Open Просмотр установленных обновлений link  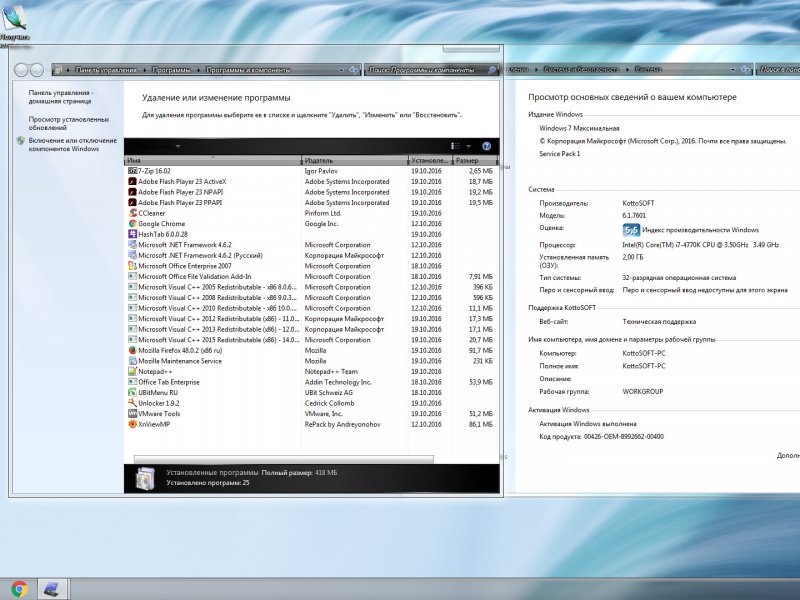click(x=69, y=123)
